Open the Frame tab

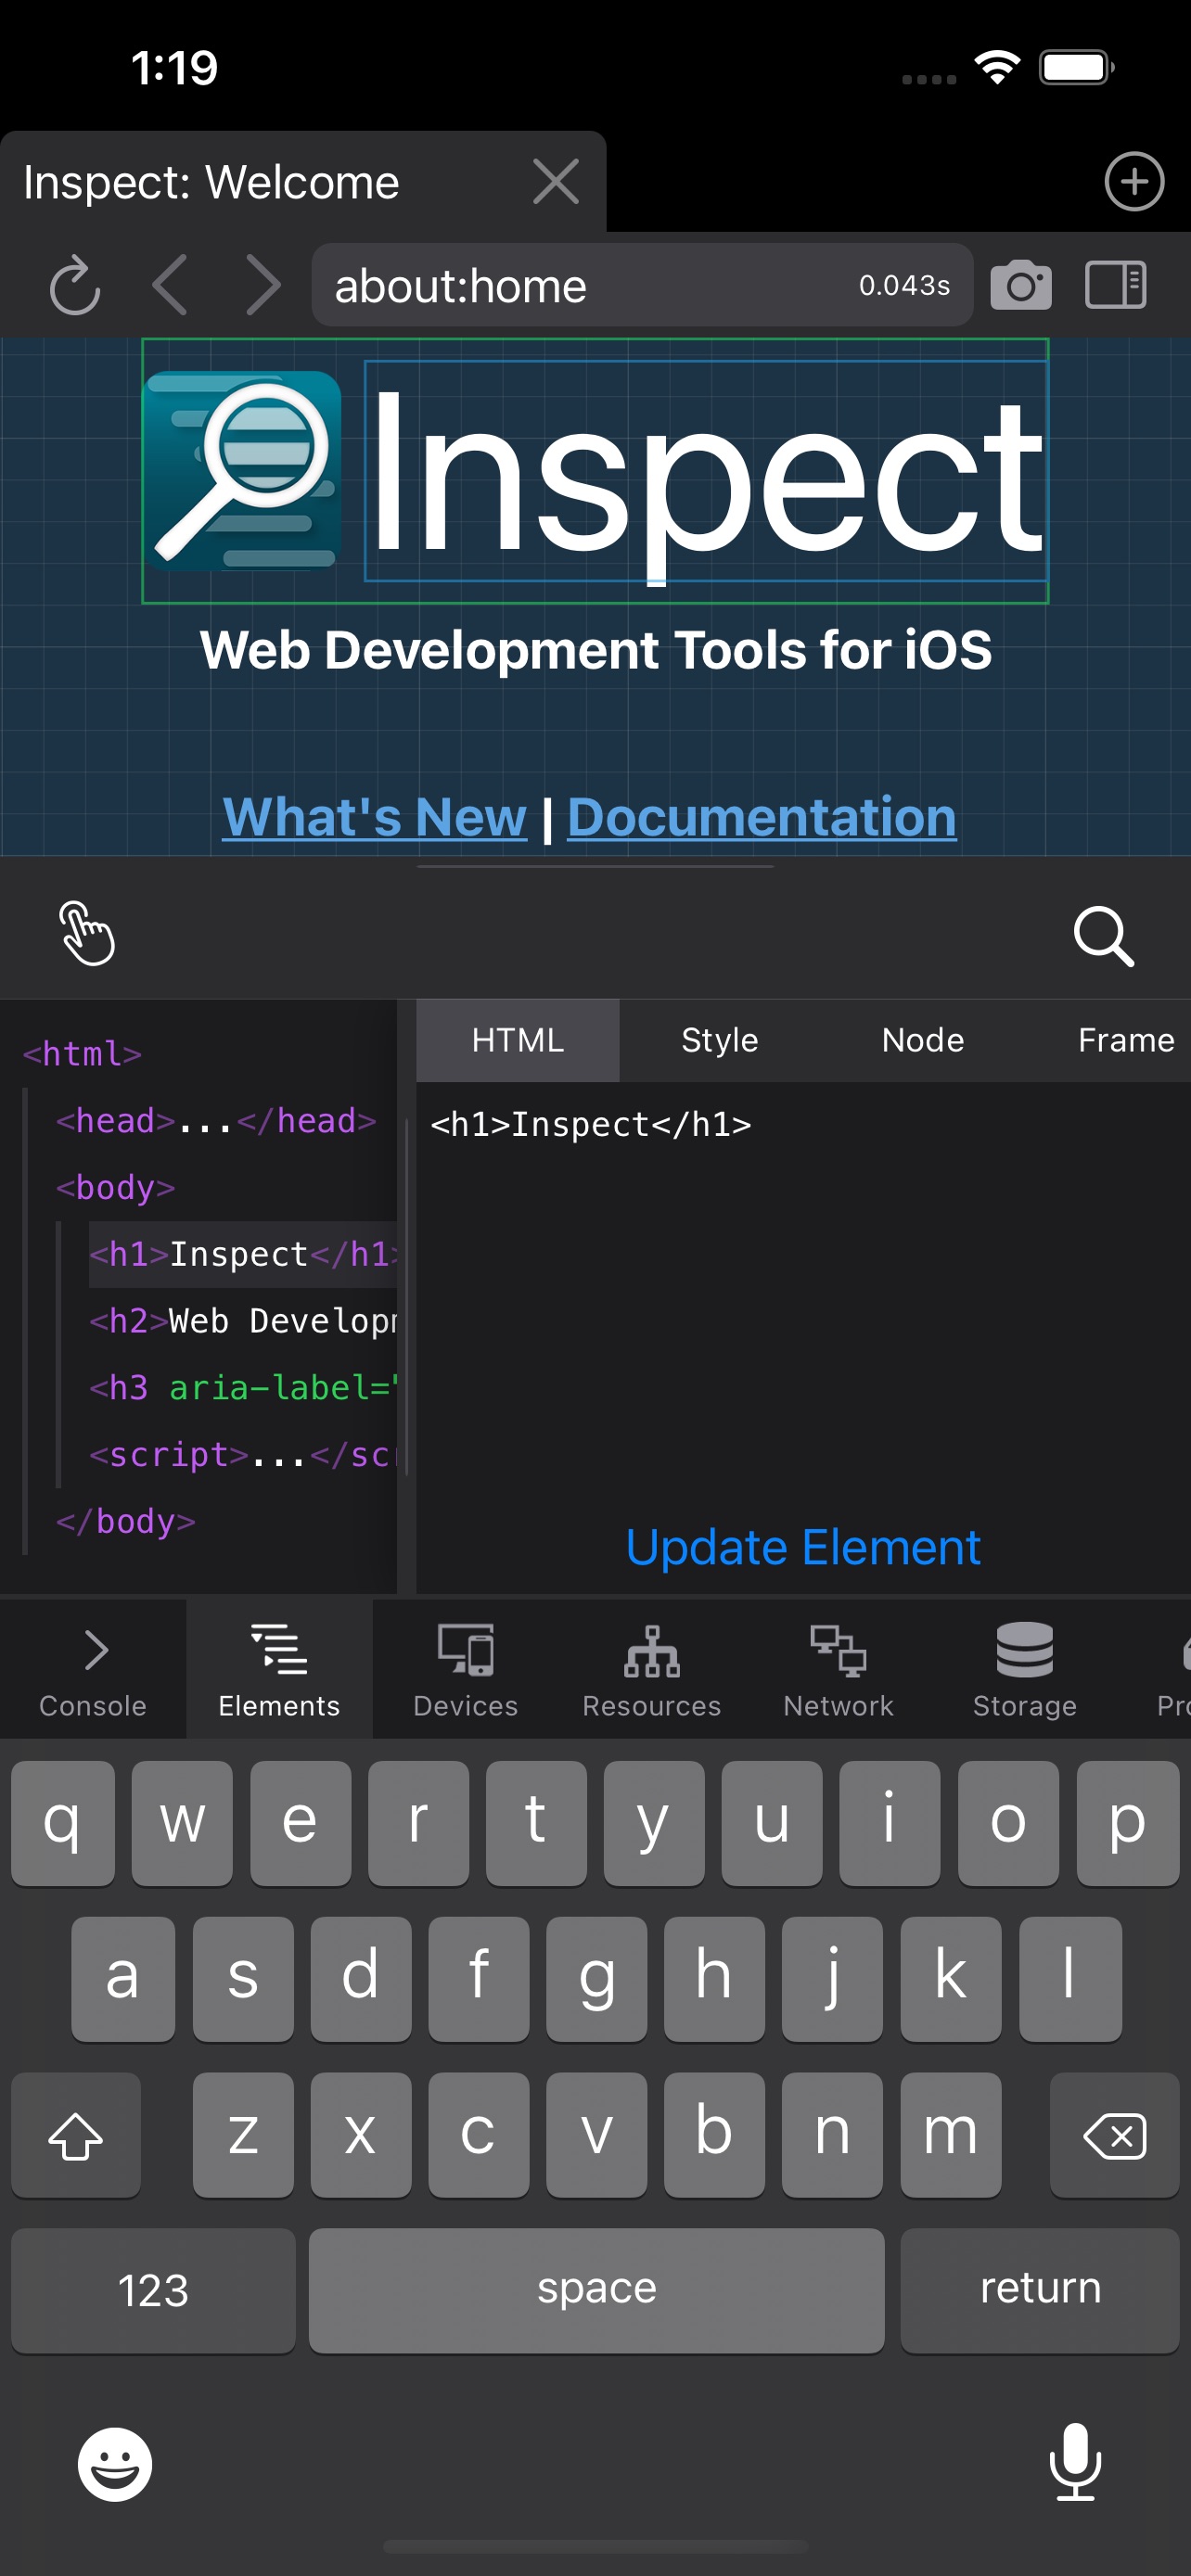(1126, 1040)
